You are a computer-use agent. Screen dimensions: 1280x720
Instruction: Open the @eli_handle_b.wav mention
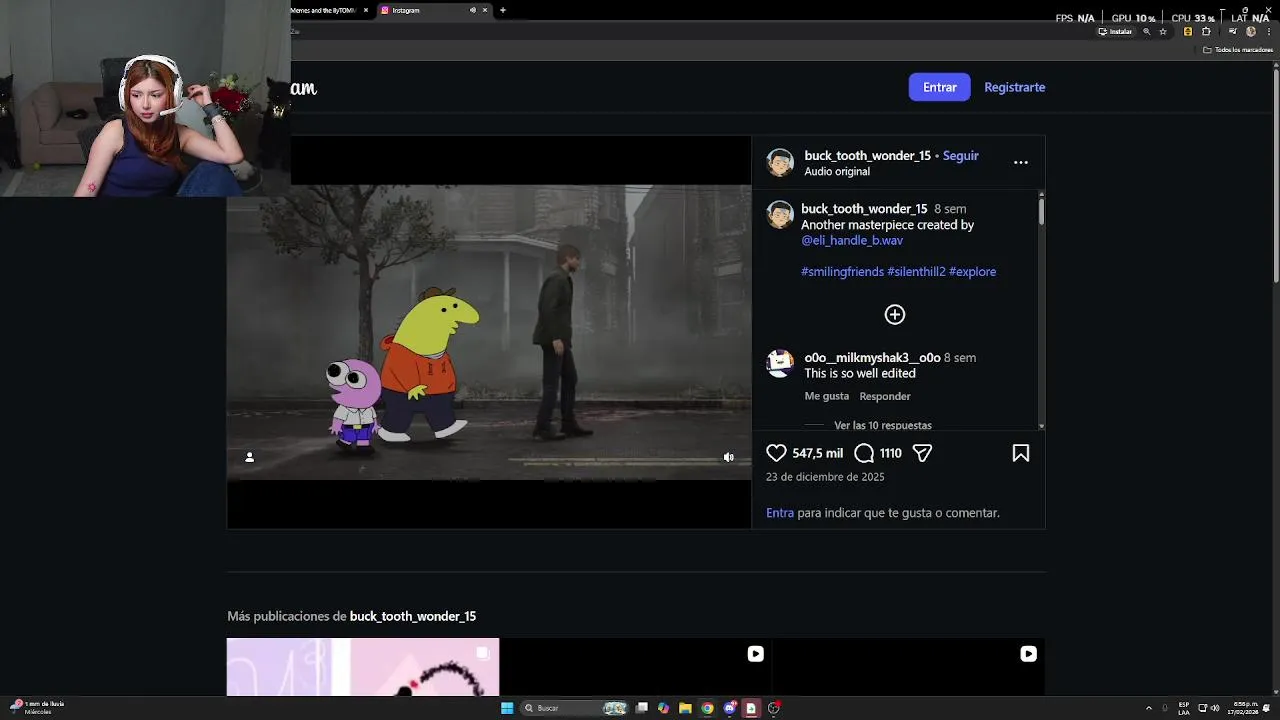[x=852, y=241]
